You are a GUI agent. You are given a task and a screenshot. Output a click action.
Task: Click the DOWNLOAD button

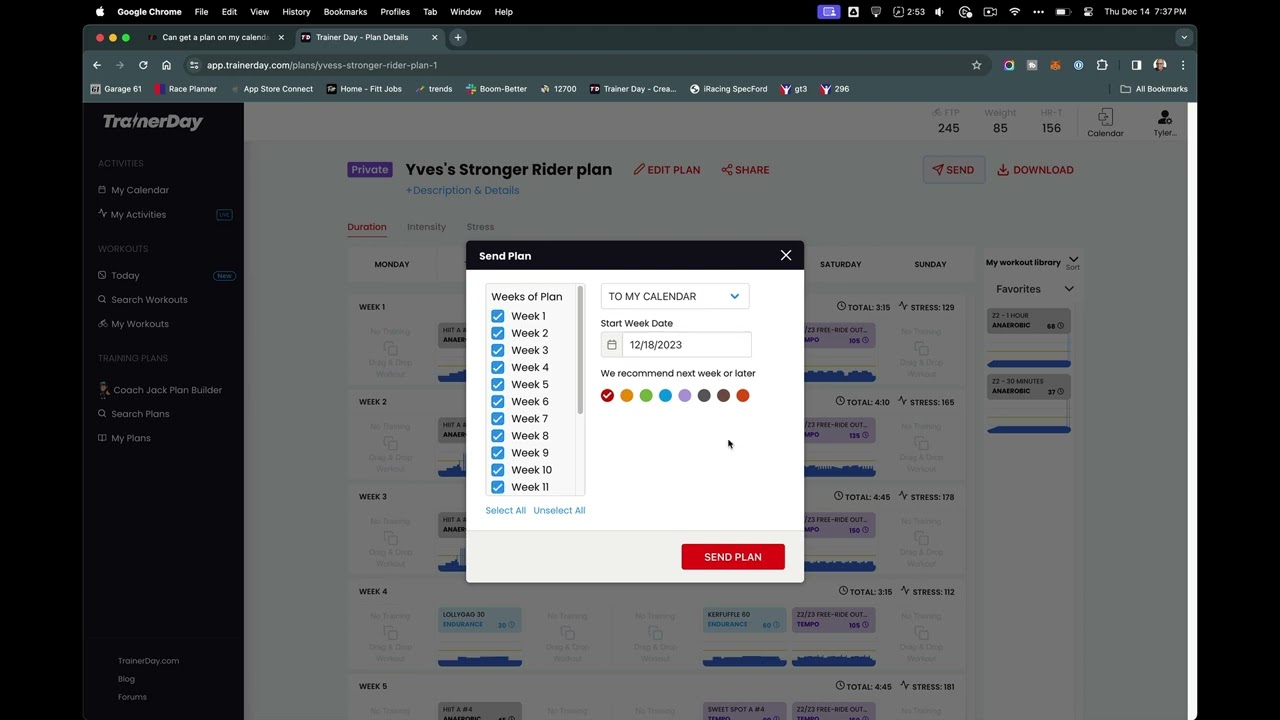[1035, 170]
